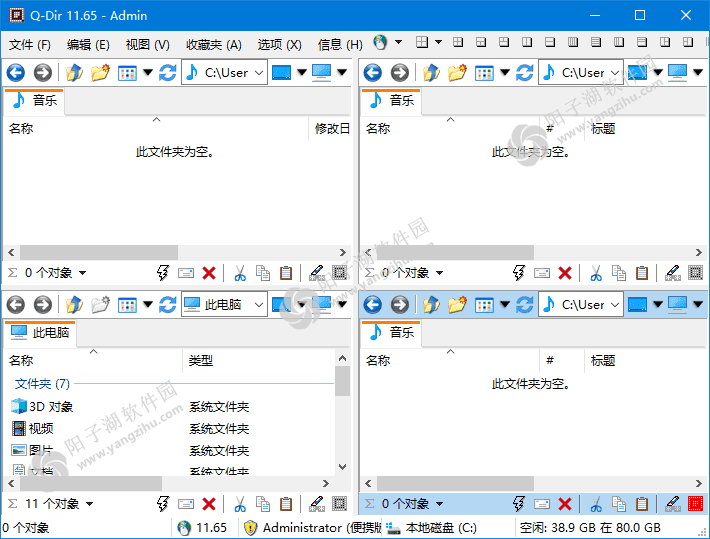
Task: Click the red selection icon in bottom-right pane
Action: coord(696,504)
